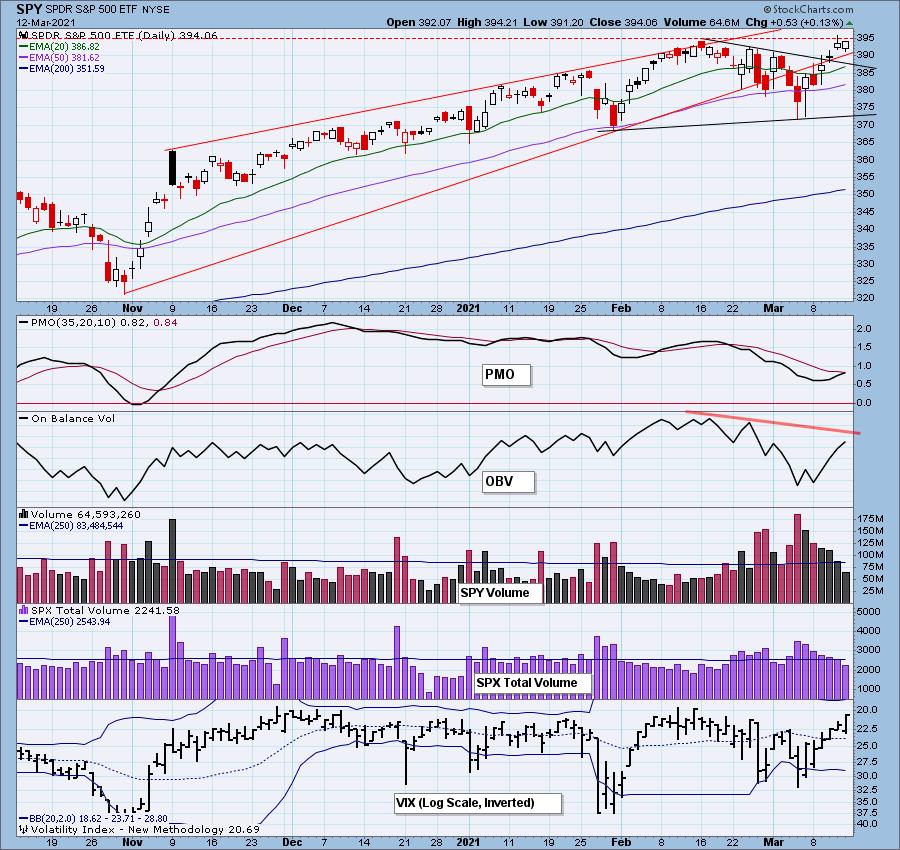Screen dimensions: 900x850
Task: Click the boxed SPY Volume label
Action: (x=500, y=593)
